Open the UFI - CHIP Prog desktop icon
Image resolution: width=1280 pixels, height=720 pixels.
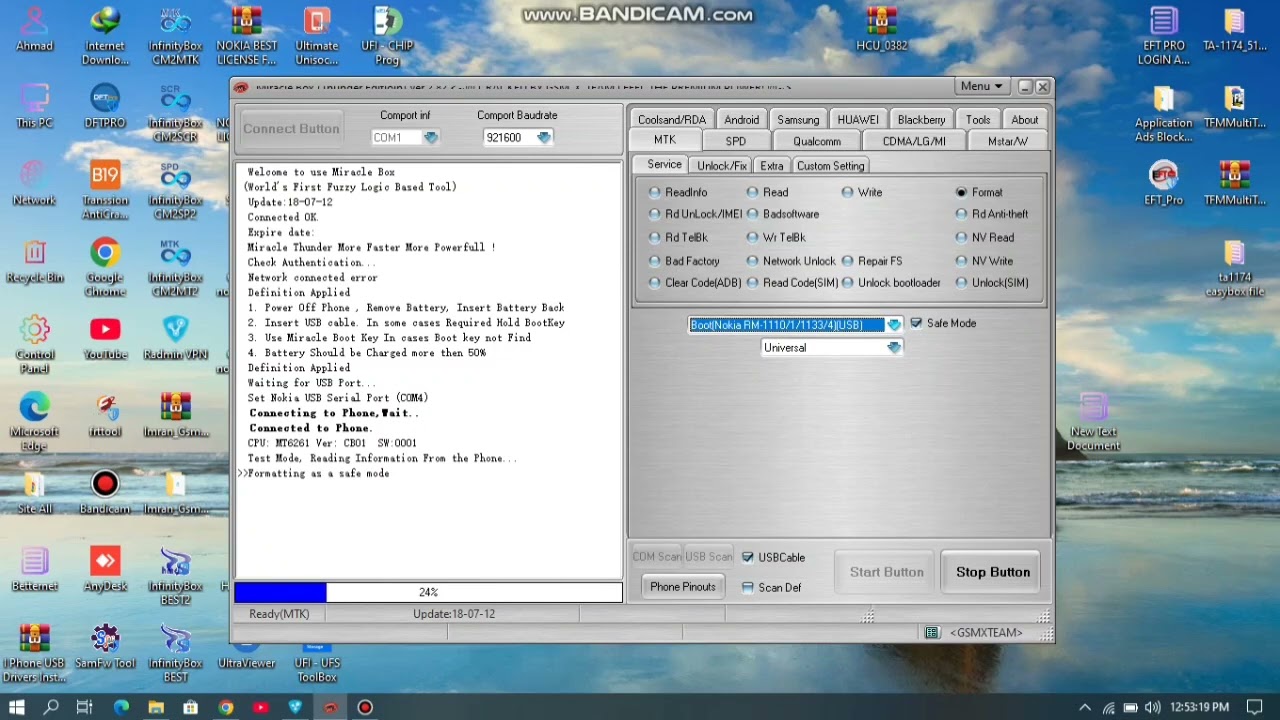[387, 35]
